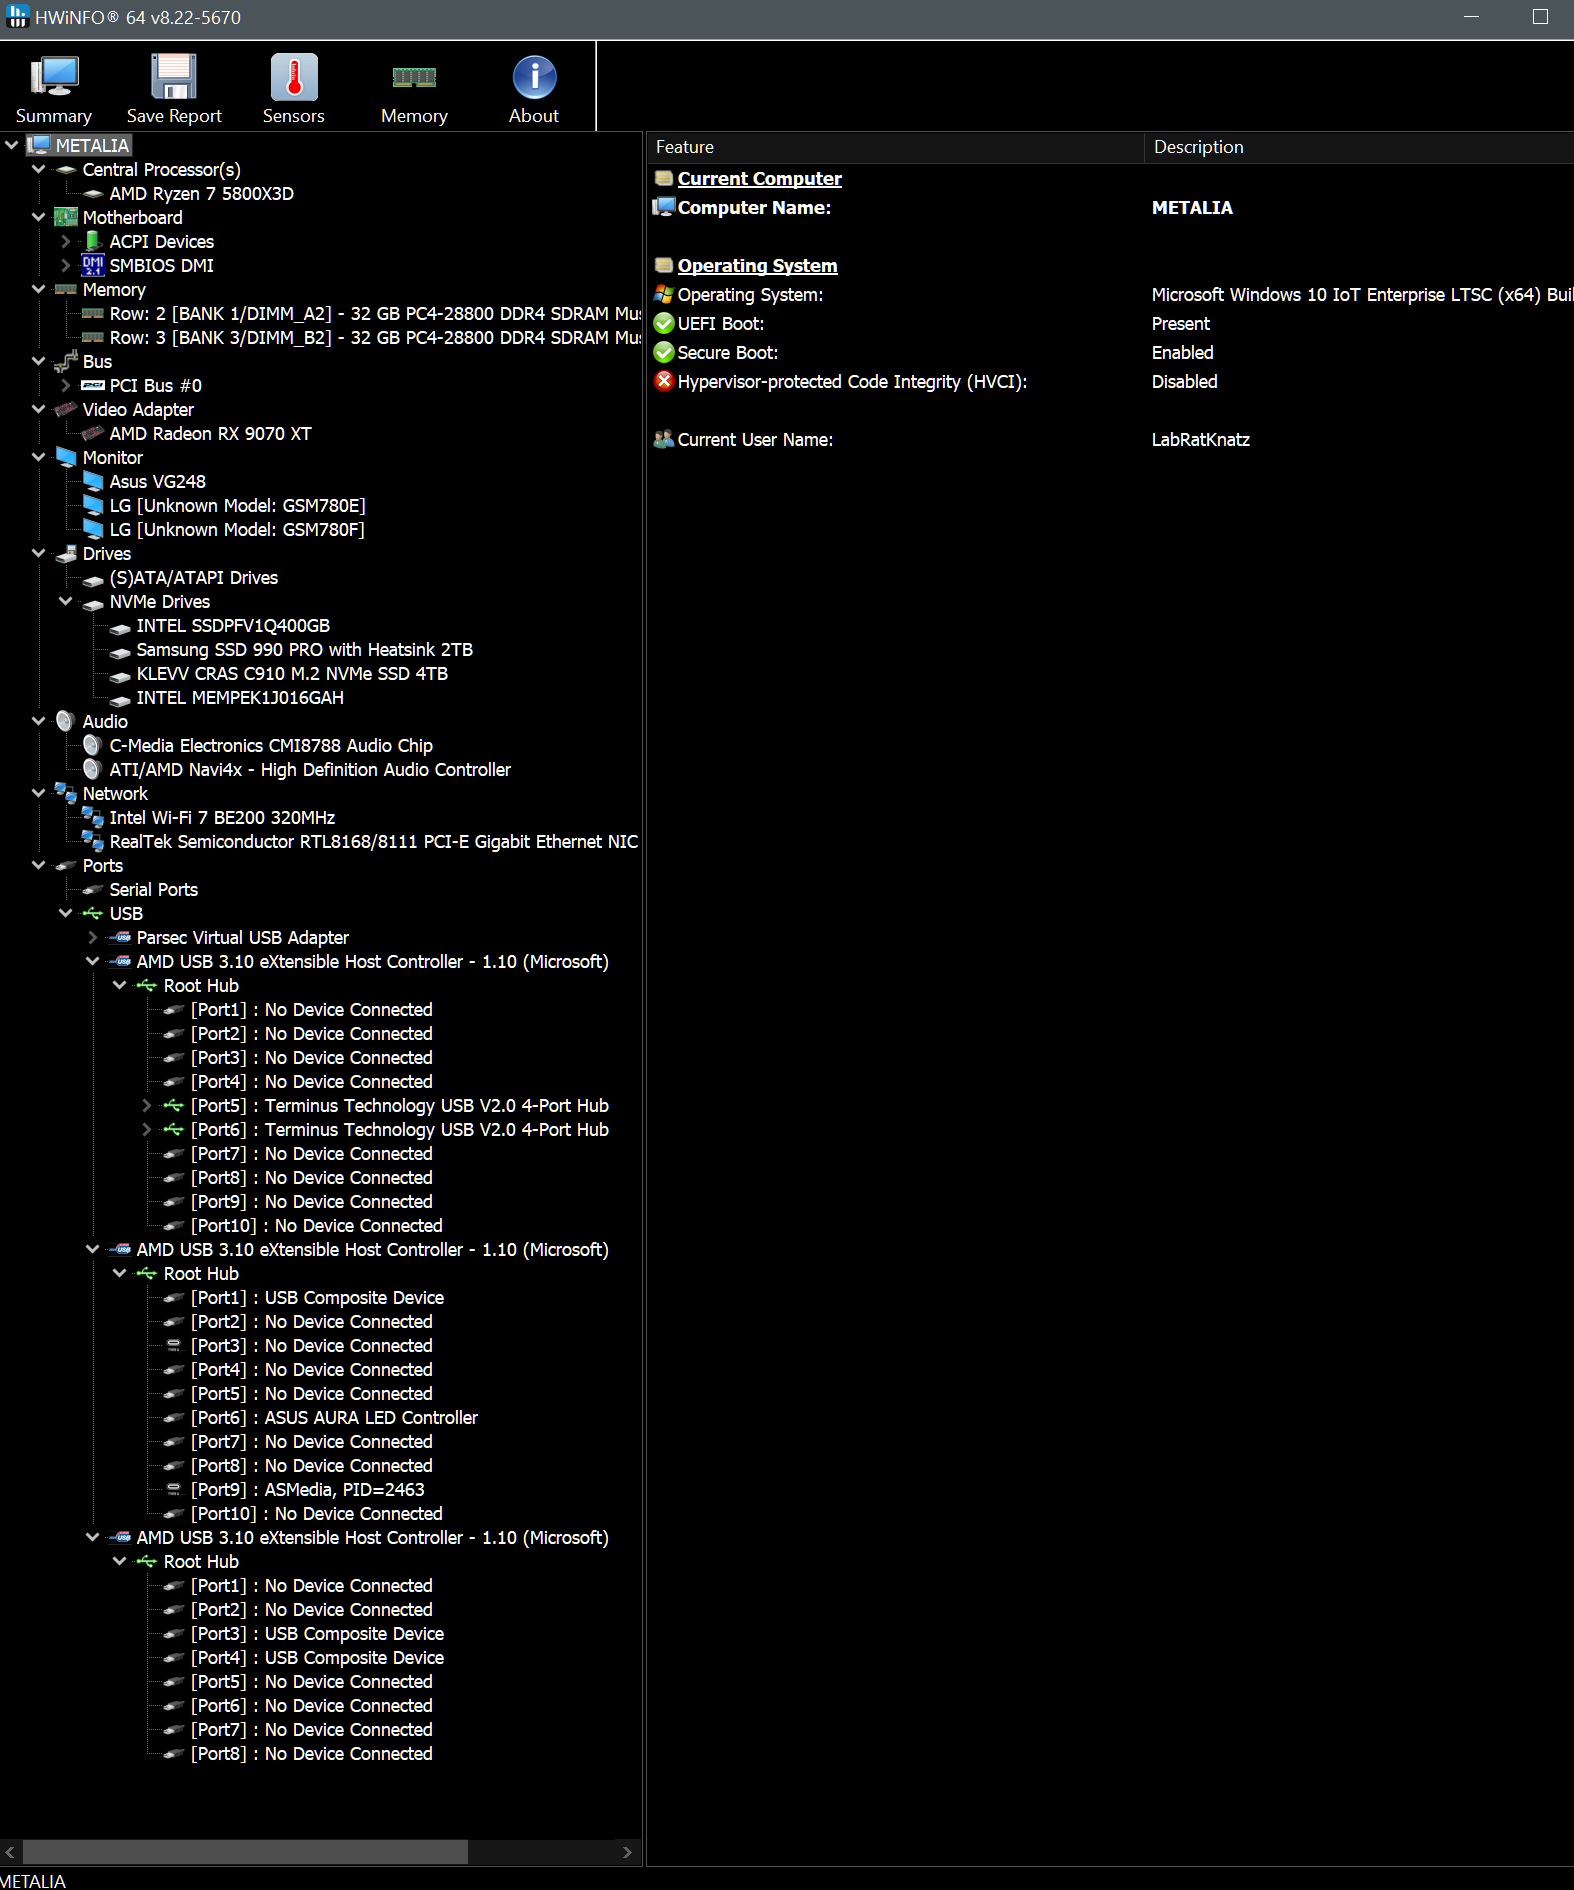The height and width of the screenshot is (1890, 1574).
Task: Click the LabRatKnatz user name value
Action: (1200, 439)
